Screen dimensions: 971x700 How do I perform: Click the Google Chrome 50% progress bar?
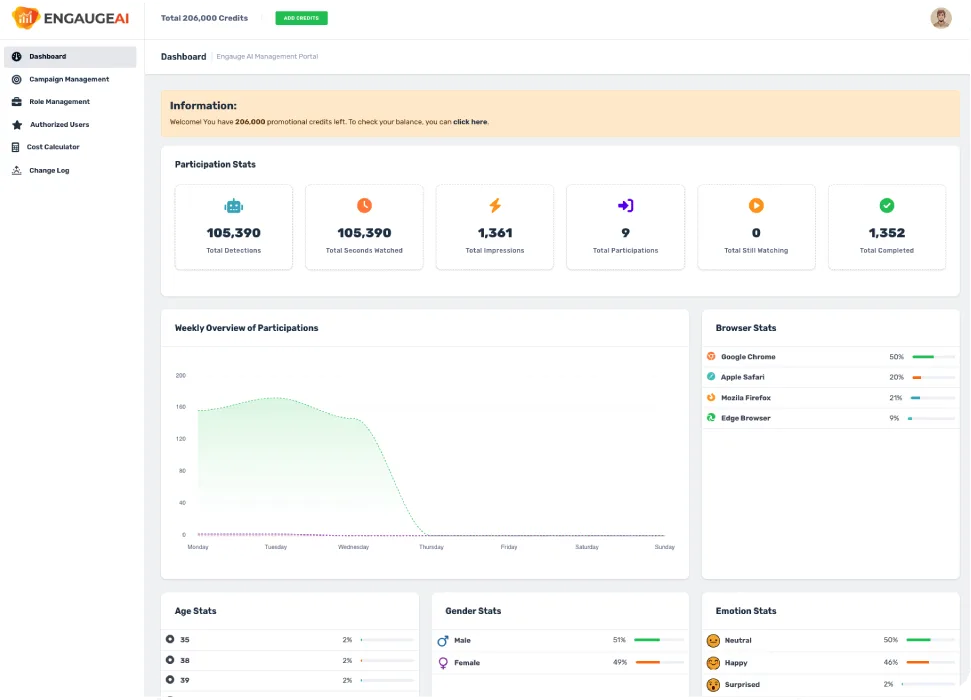933,357
